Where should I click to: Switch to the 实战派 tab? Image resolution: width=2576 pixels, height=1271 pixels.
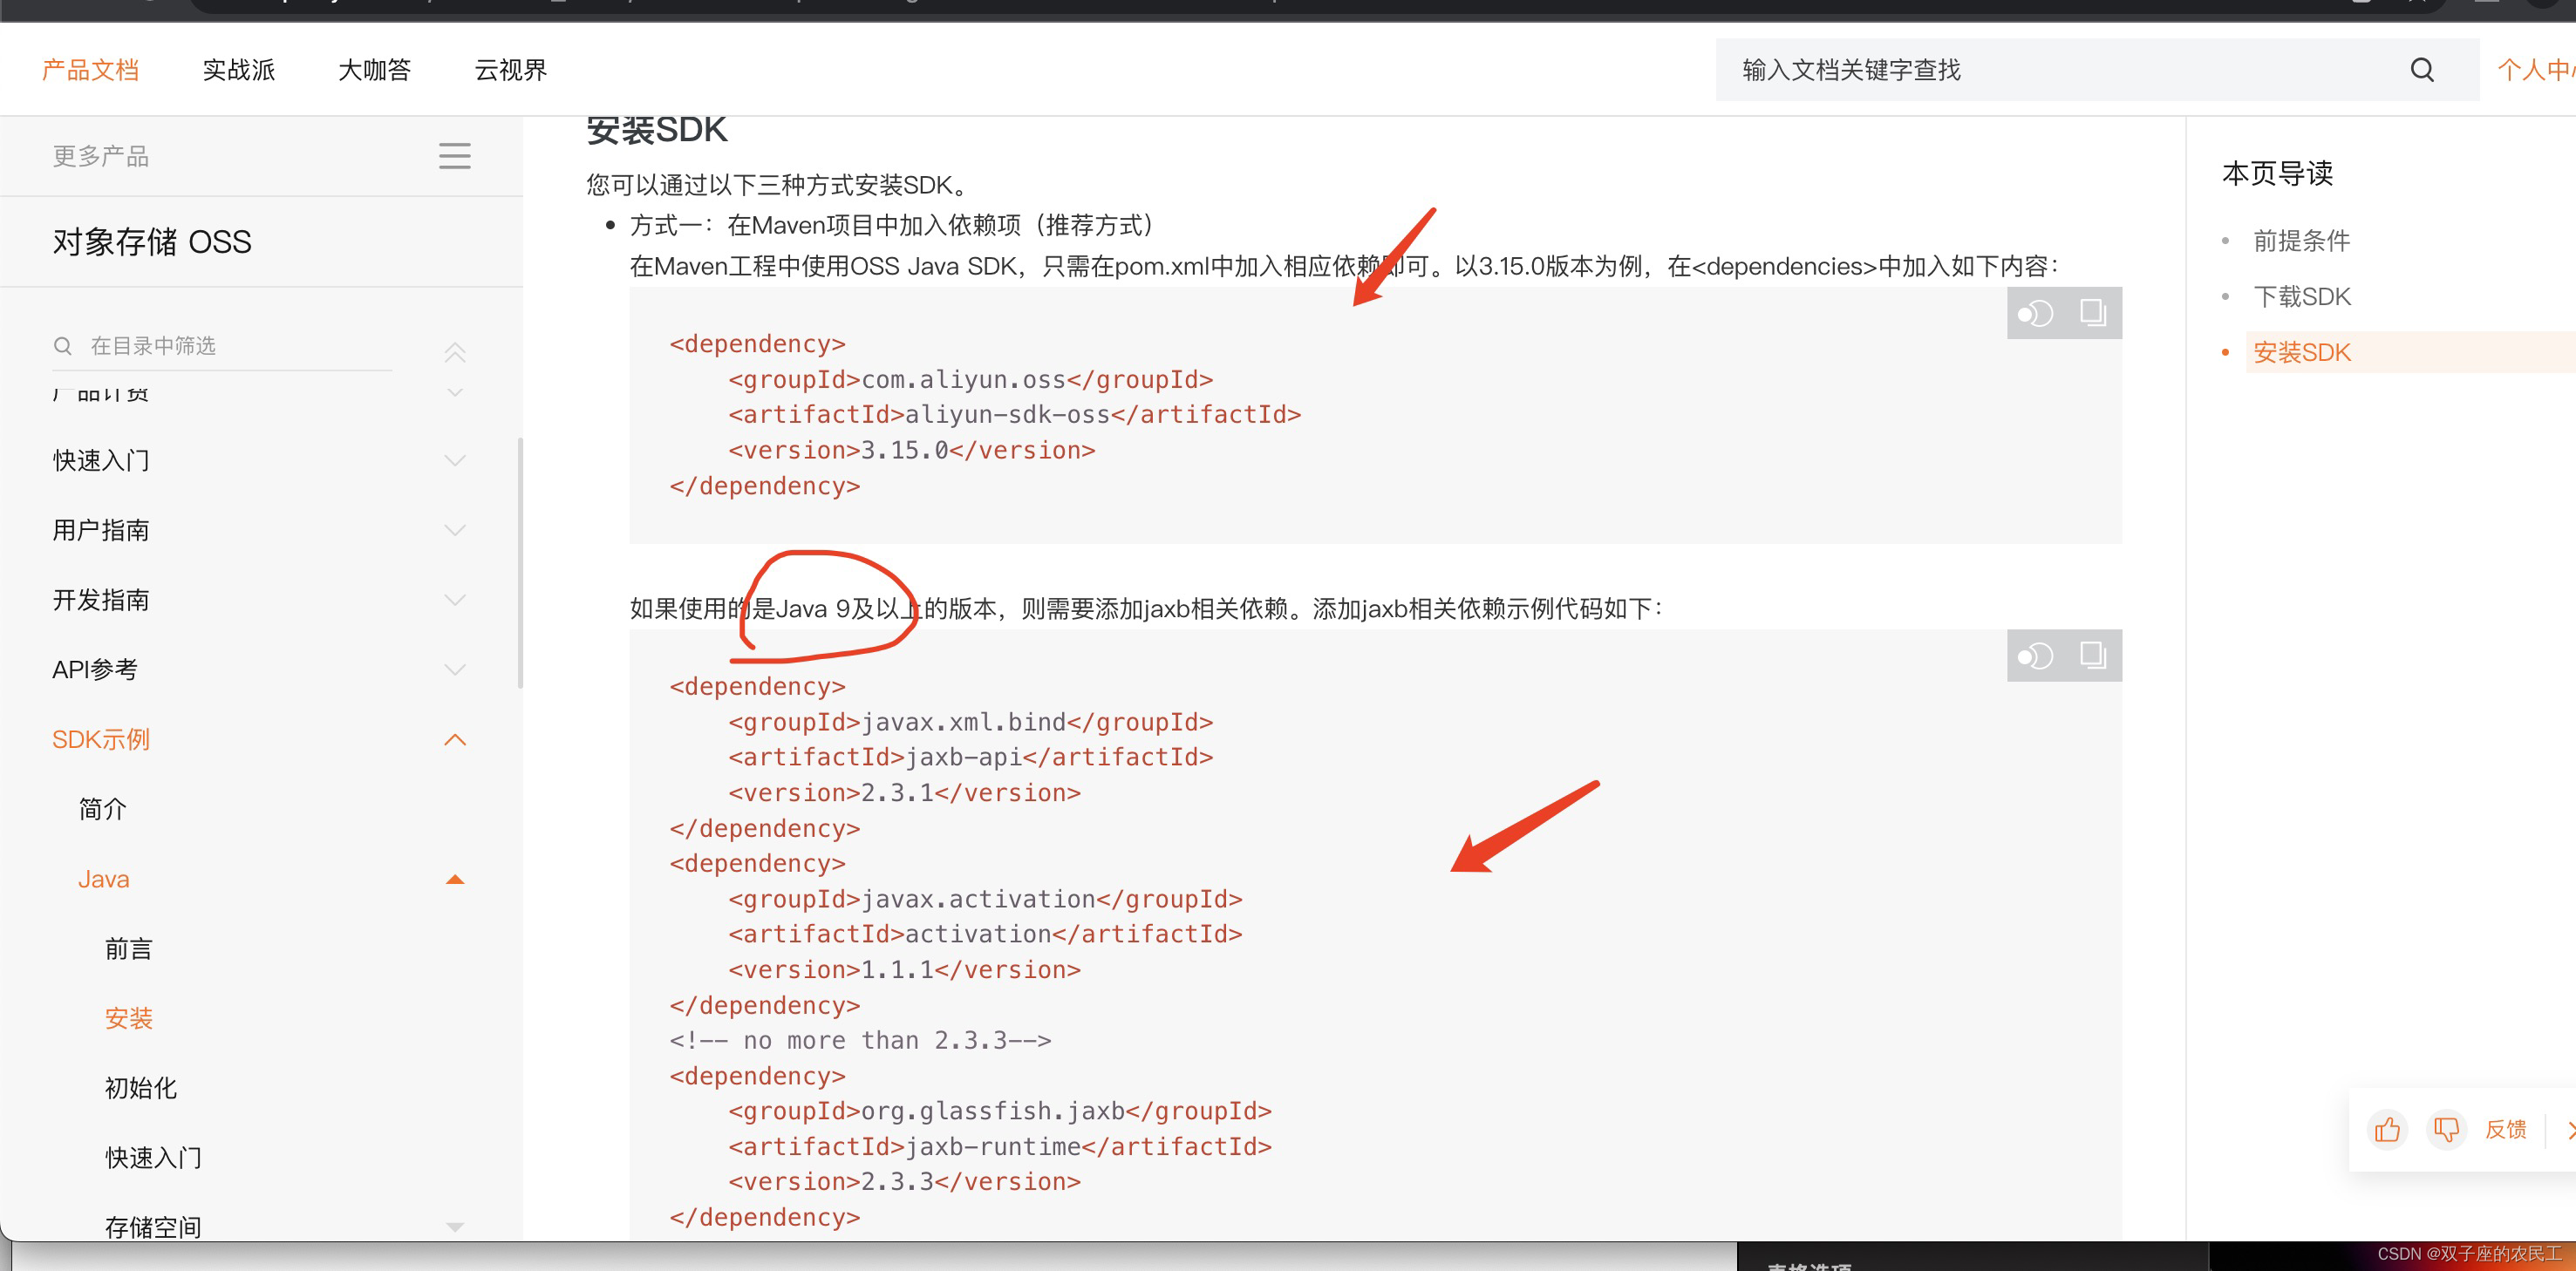click(x=238, y=69)
